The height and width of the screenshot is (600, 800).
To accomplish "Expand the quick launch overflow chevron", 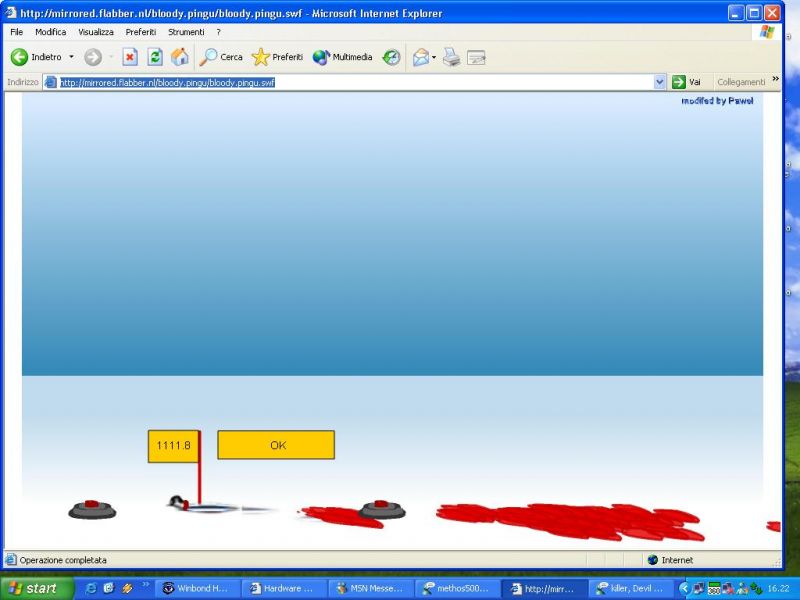I will [145, 585].
